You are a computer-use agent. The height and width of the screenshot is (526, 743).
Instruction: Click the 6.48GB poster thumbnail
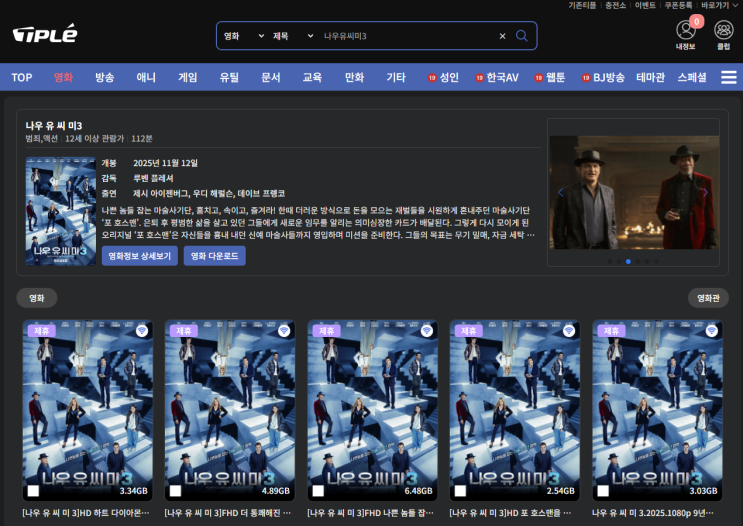(x=372, y=410)
